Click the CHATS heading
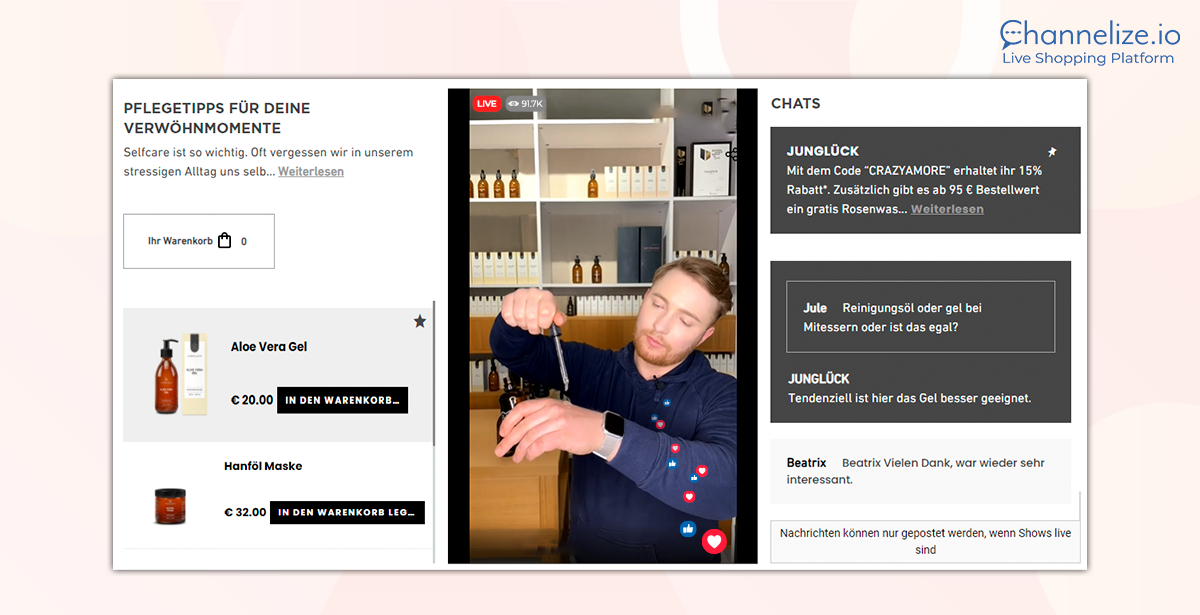 (x=796, y=103)
